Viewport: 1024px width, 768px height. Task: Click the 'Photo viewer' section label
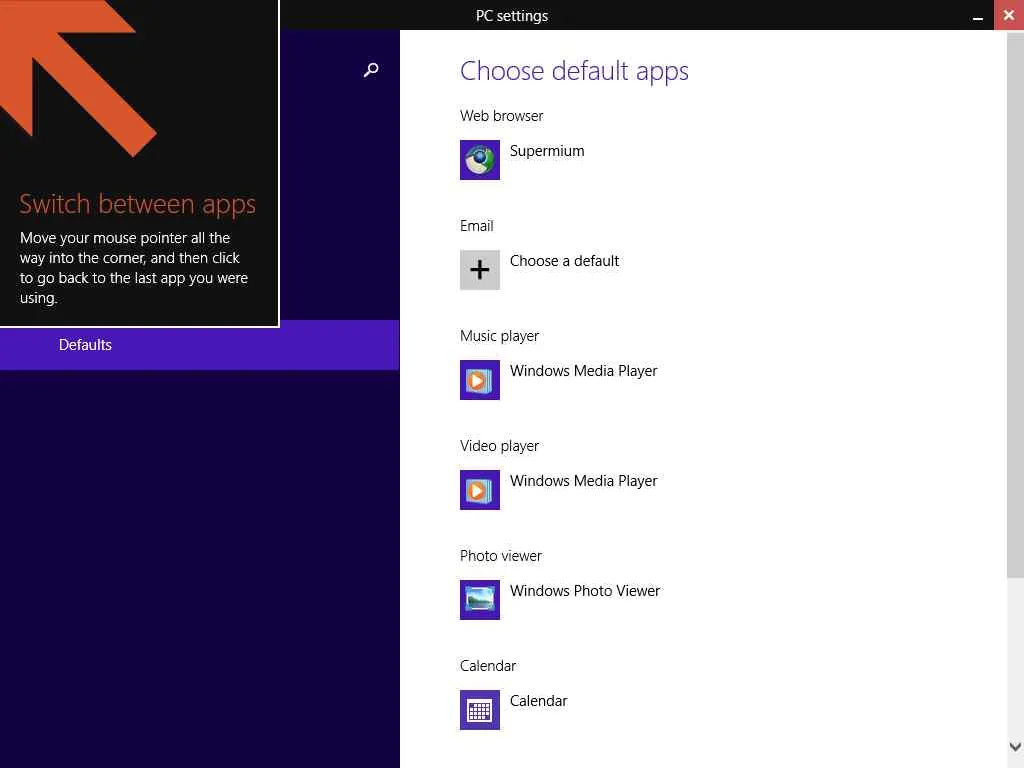pos(500,556)
